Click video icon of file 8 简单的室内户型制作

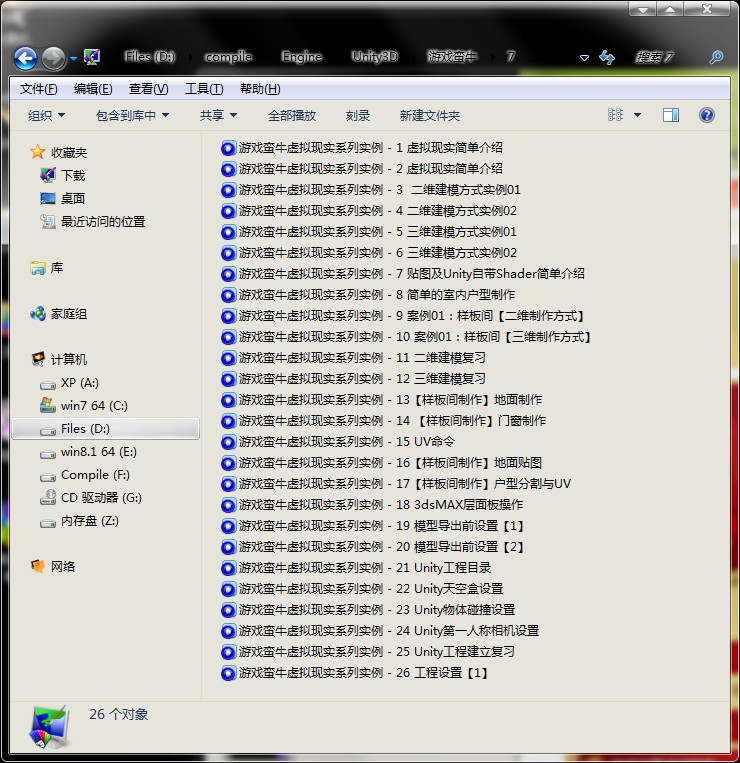pos(228,295)
